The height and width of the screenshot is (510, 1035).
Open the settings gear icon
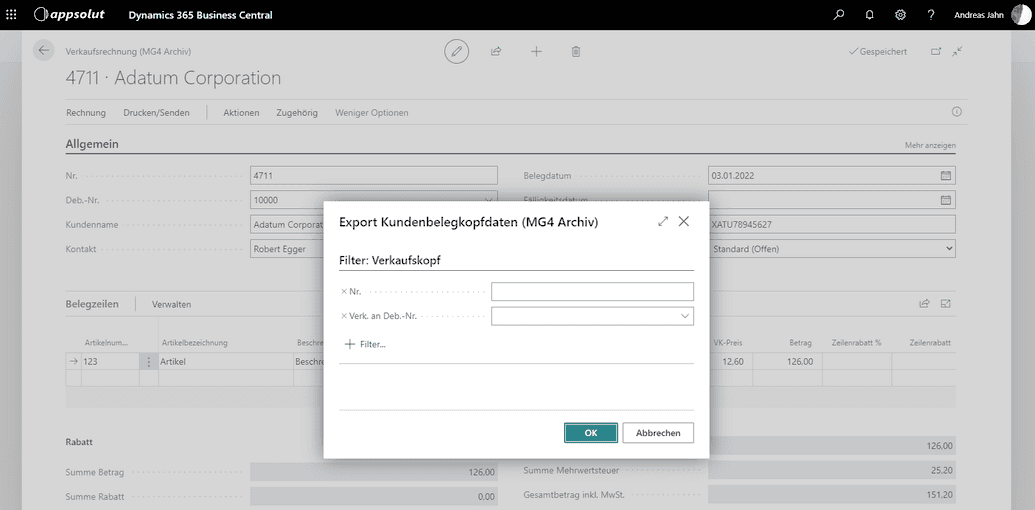[x=900, y=15]
